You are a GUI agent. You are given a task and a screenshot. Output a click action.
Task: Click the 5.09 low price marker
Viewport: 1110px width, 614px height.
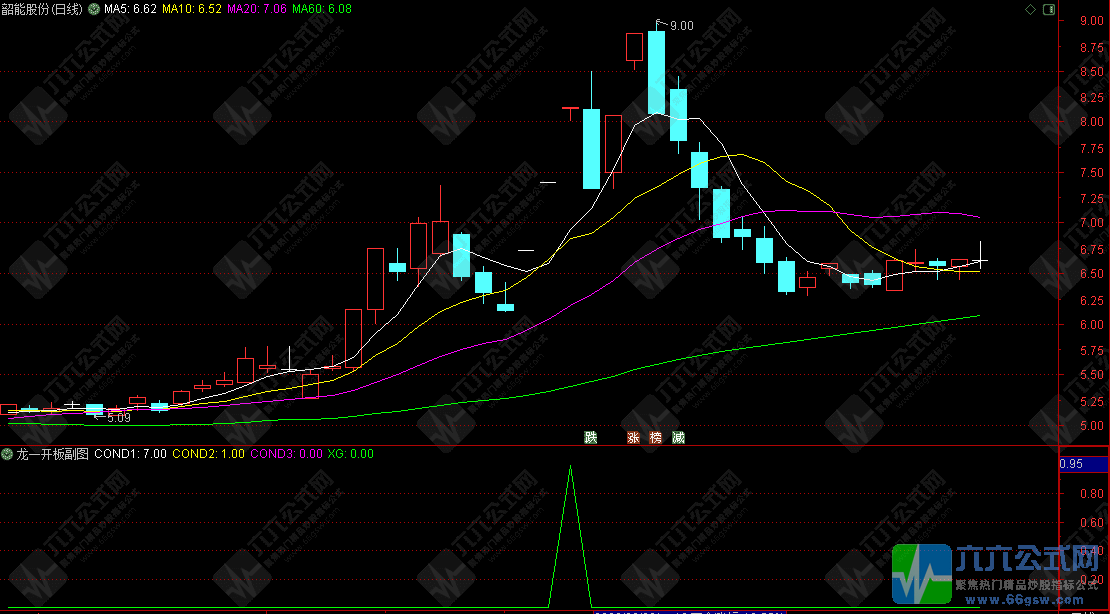pyautogui.click(x=118, y=417)
